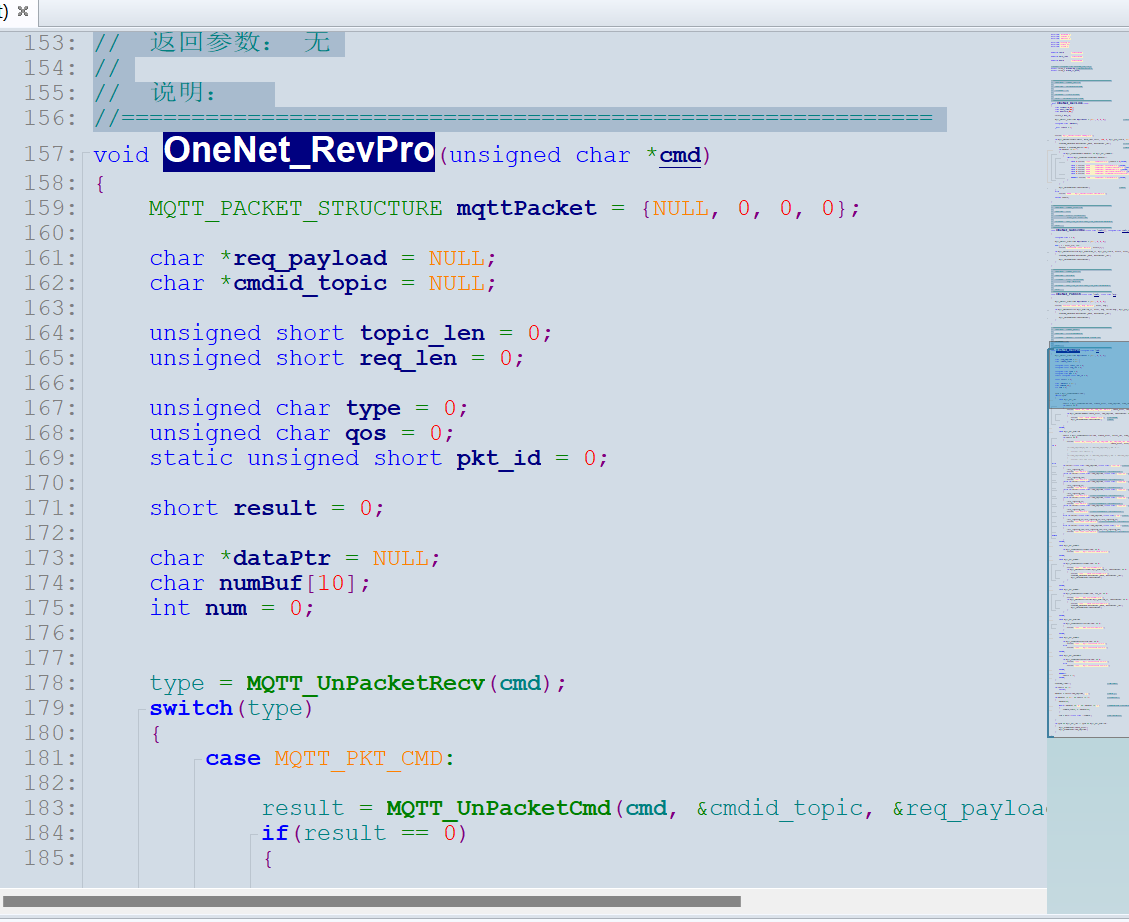Click the cmd parameter in the function signature
The image size is (1129, 922).
[x=680, y=155]
